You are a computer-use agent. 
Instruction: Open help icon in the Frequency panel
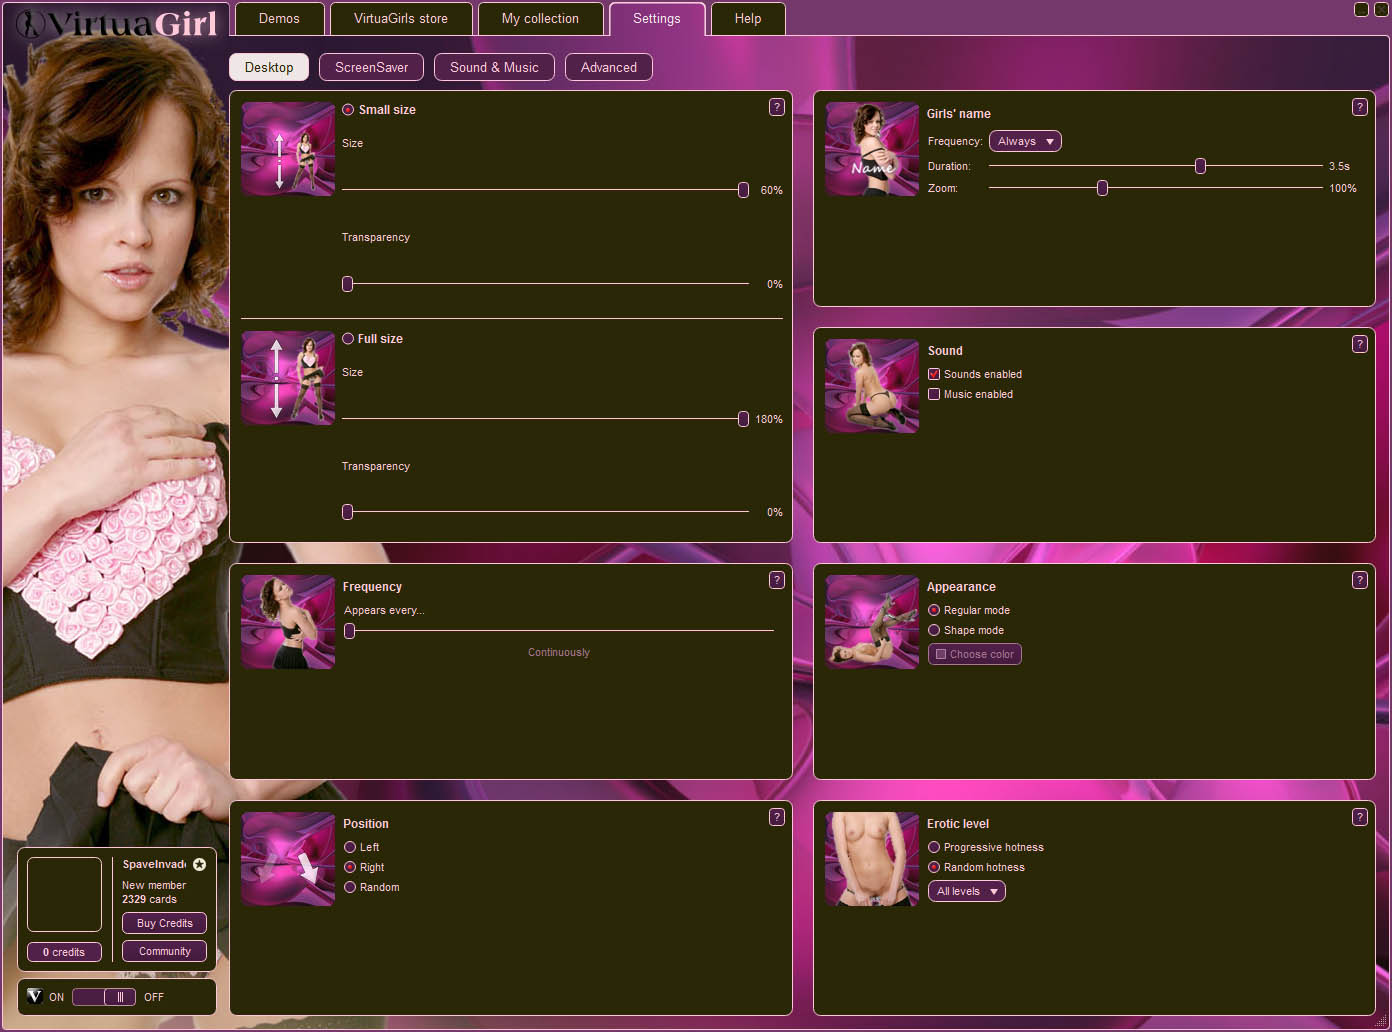pos(776,580)
